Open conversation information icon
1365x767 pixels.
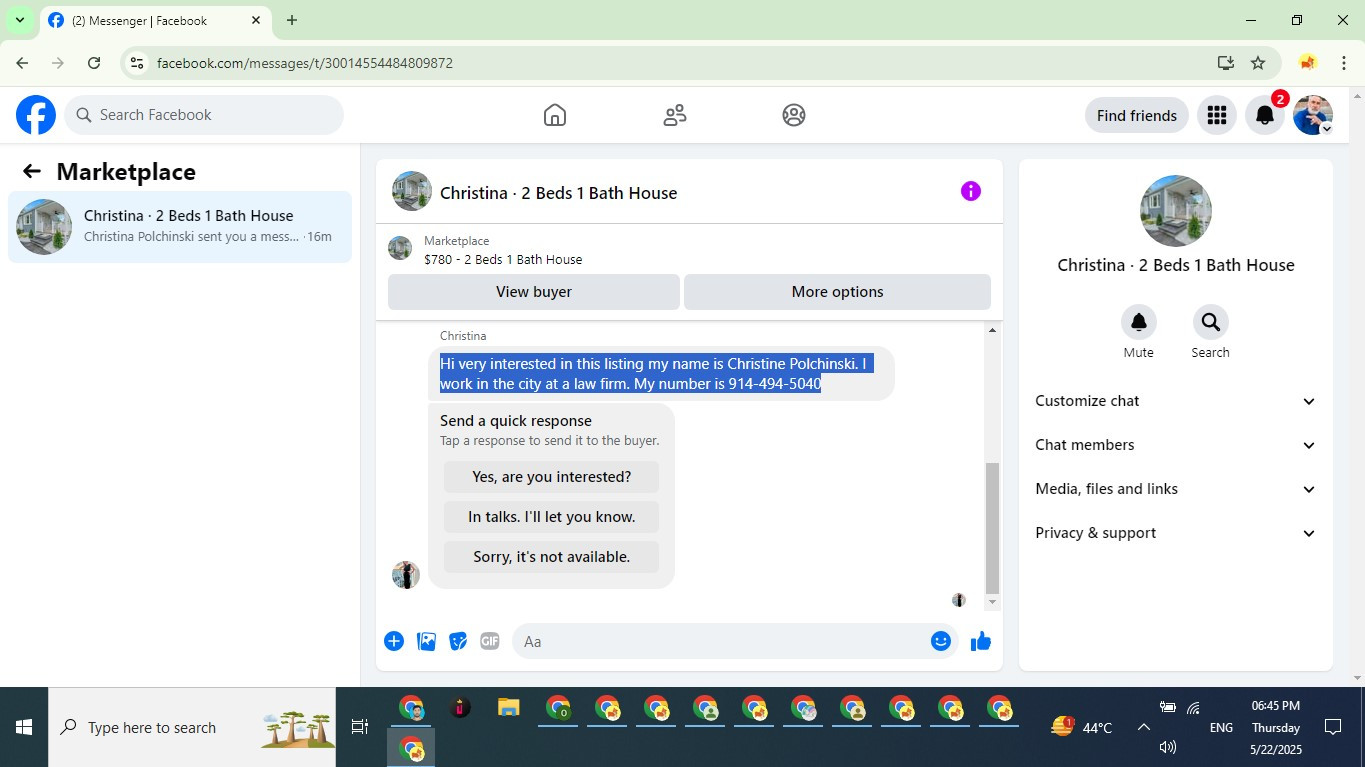[971, 191]
